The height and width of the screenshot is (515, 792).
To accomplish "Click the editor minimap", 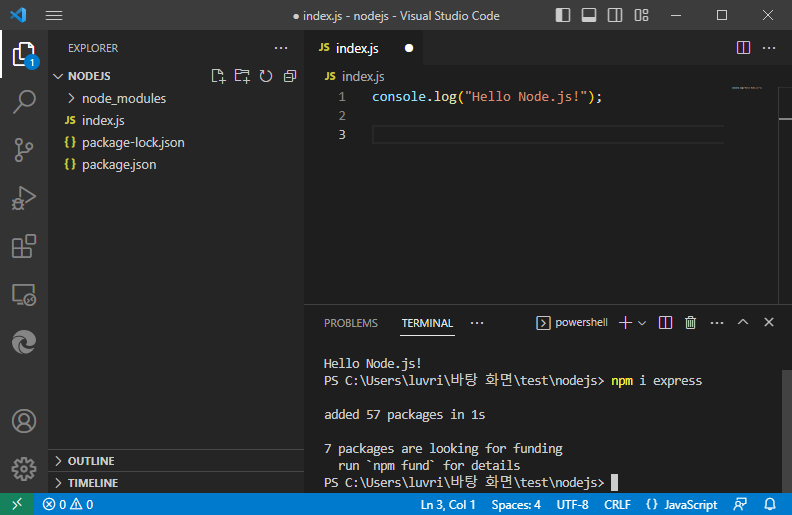I will click(748, 88).
